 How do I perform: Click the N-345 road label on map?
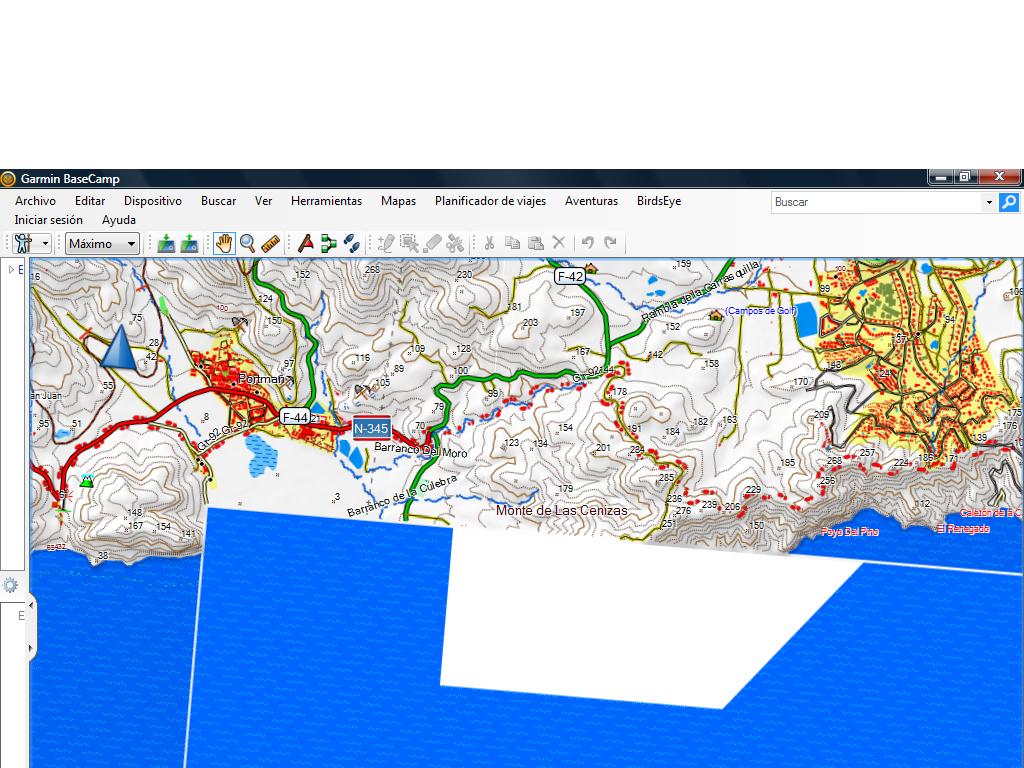point(371,428)
